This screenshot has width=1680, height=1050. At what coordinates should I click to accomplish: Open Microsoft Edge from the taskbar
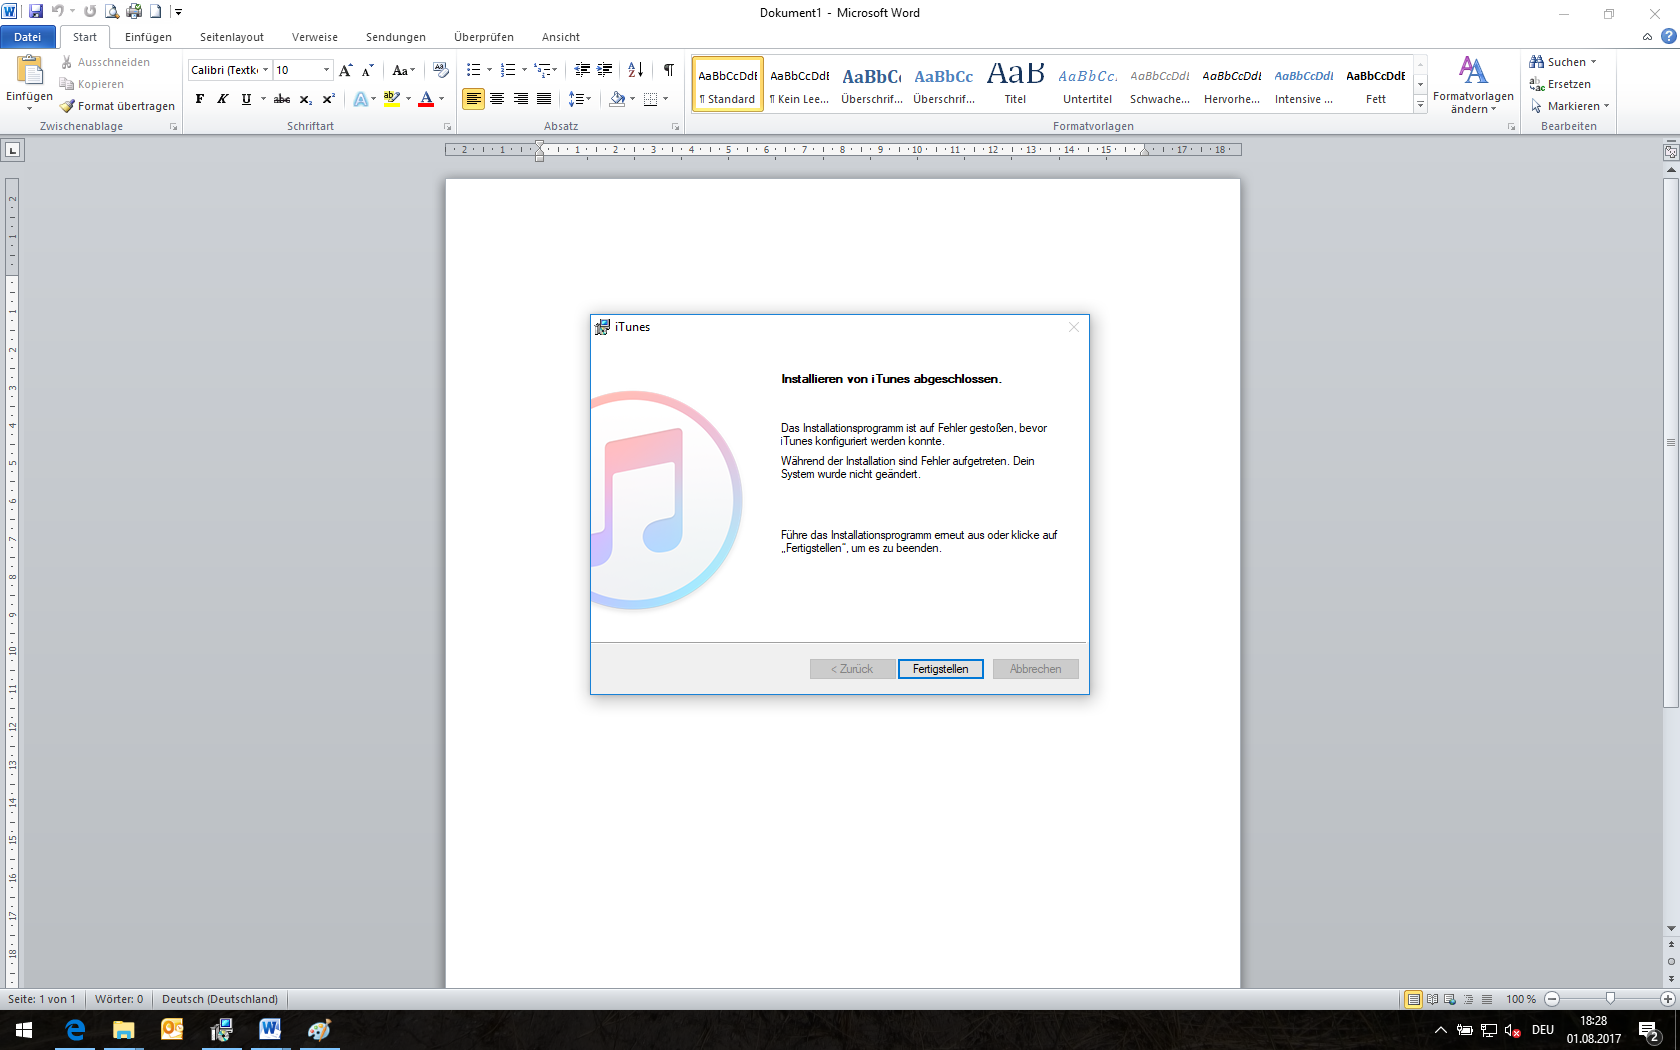[75, 1030]
